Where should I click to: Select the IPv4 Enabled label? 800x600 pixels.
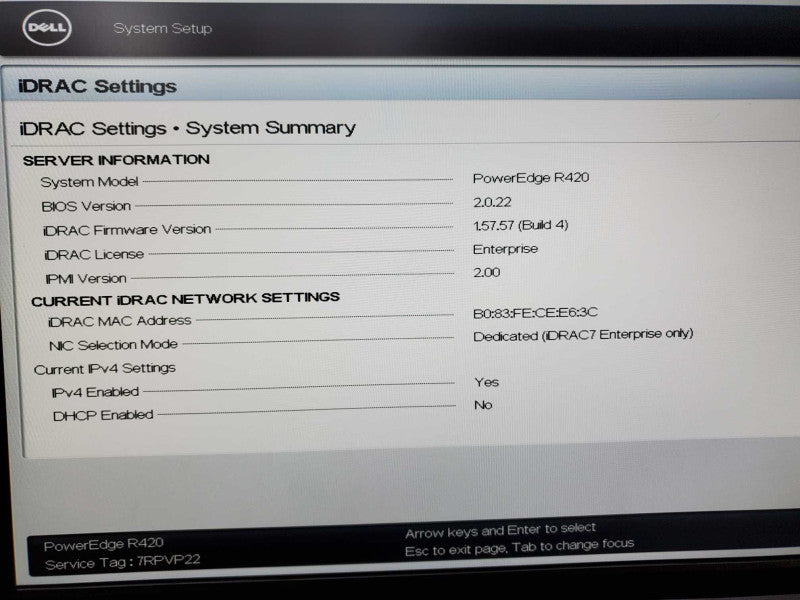point(95,392)
